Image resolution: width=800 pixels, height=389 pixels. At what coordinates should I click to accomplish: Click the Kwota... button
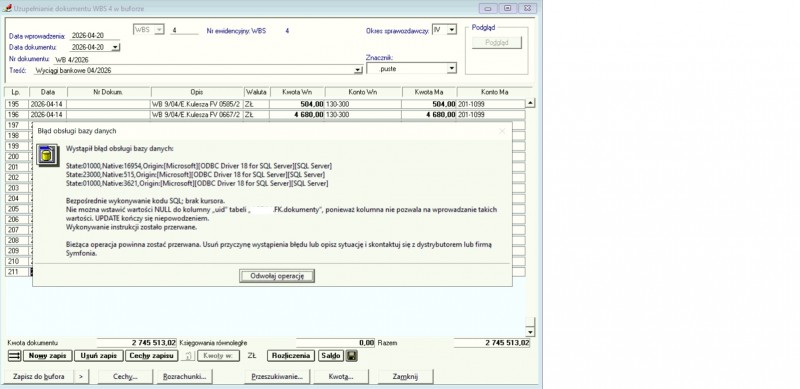point(340,377)
